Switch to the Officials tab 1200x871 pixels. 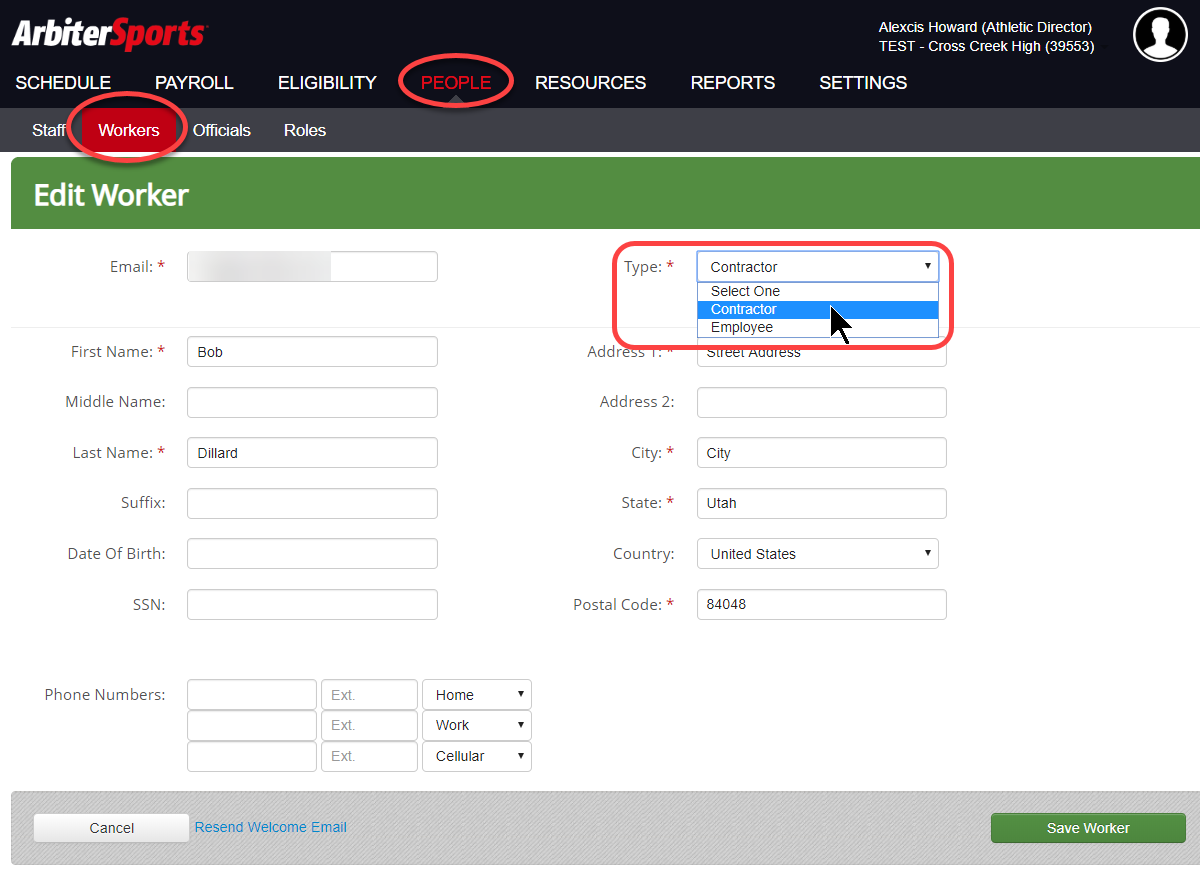click(221, 130)
